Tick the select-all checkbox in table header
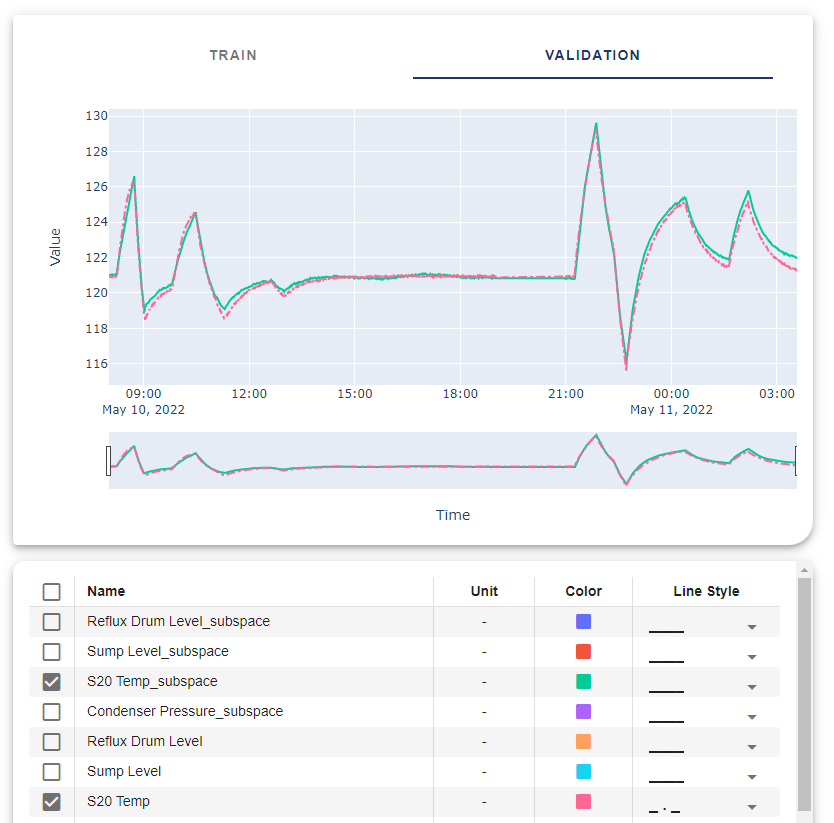The height and width of the screenshot is (823, 834). point(51,592)
